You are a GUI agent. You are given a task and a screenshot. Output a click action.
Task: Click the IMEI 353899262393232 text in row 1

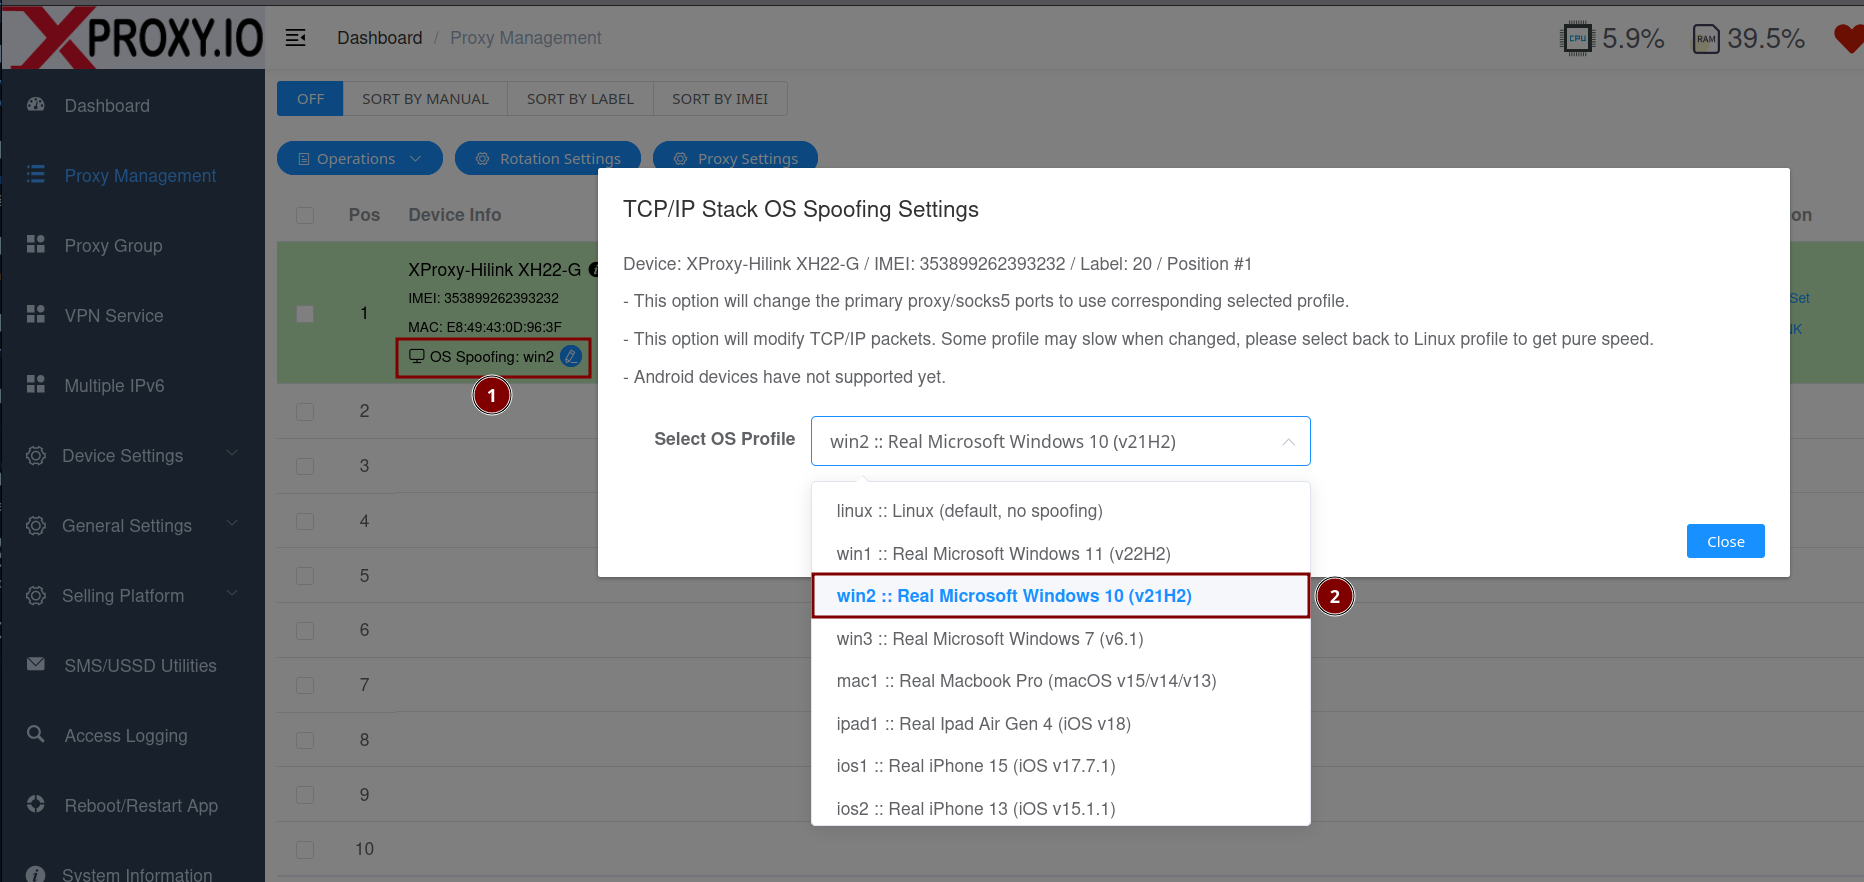click(483, 298)
